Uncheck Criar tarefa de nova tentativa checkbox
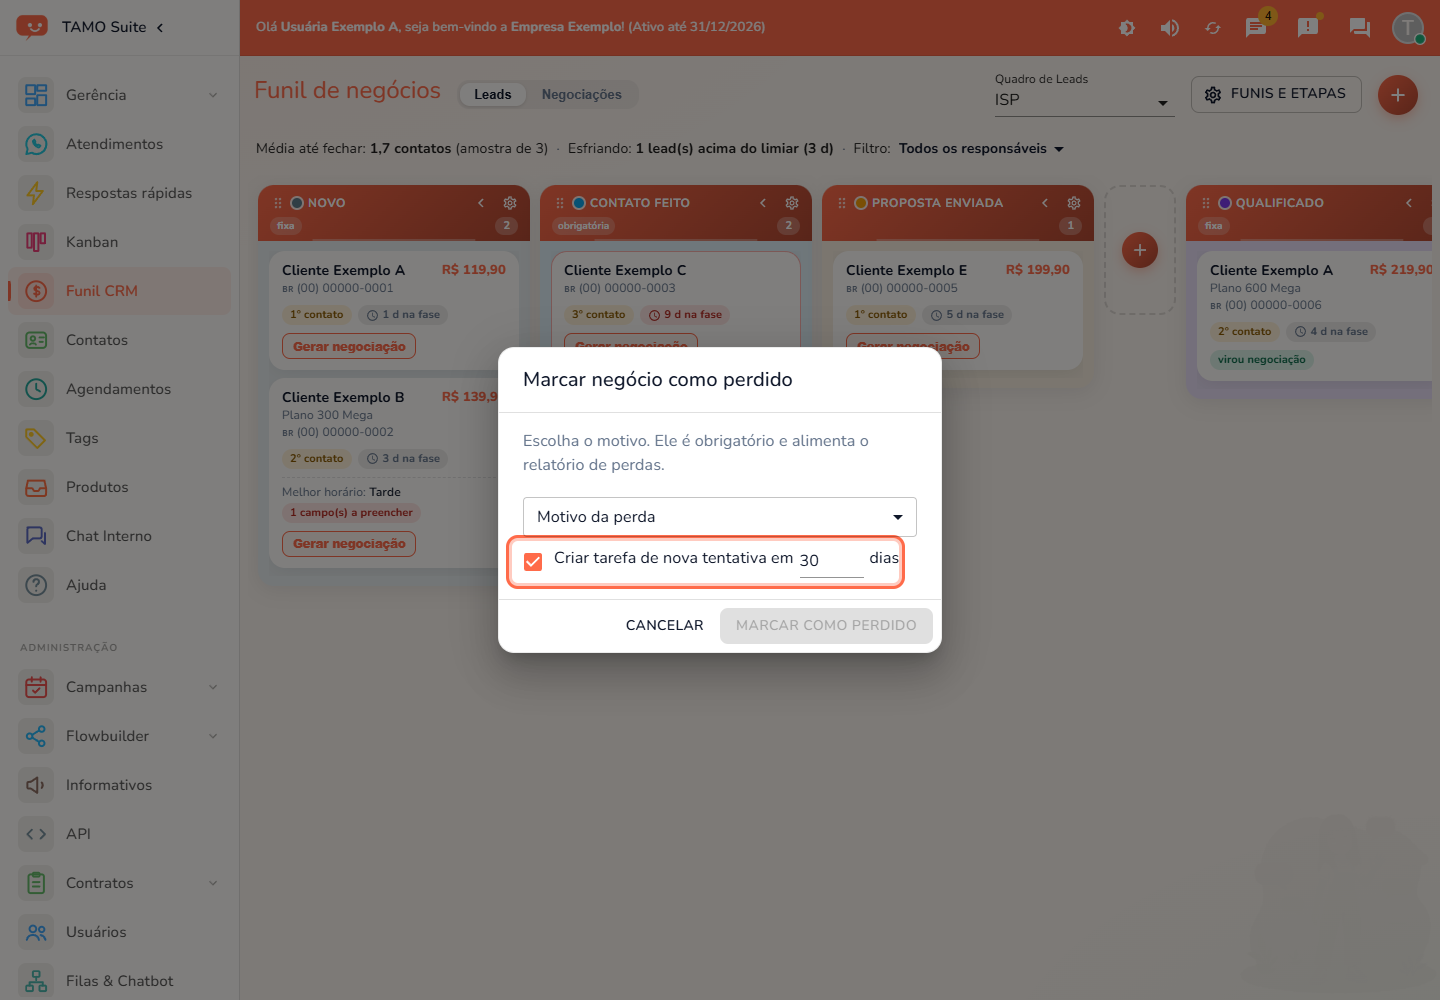This screenshot has width=1440, height=1000. tap(533, 561)
